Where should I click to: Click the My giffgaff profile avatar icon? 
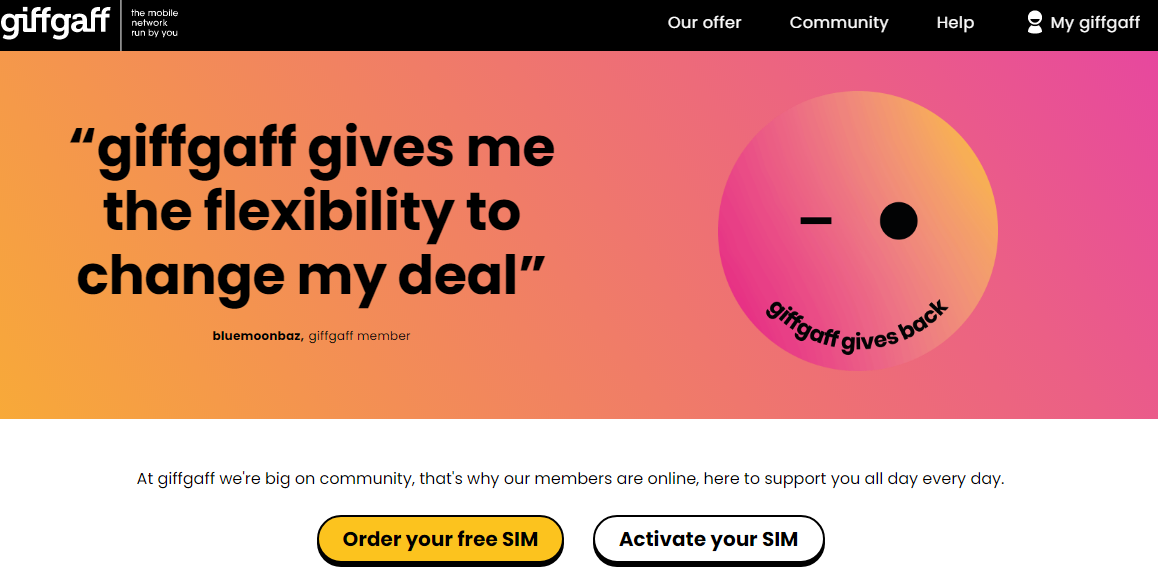tap(1034, 22)
